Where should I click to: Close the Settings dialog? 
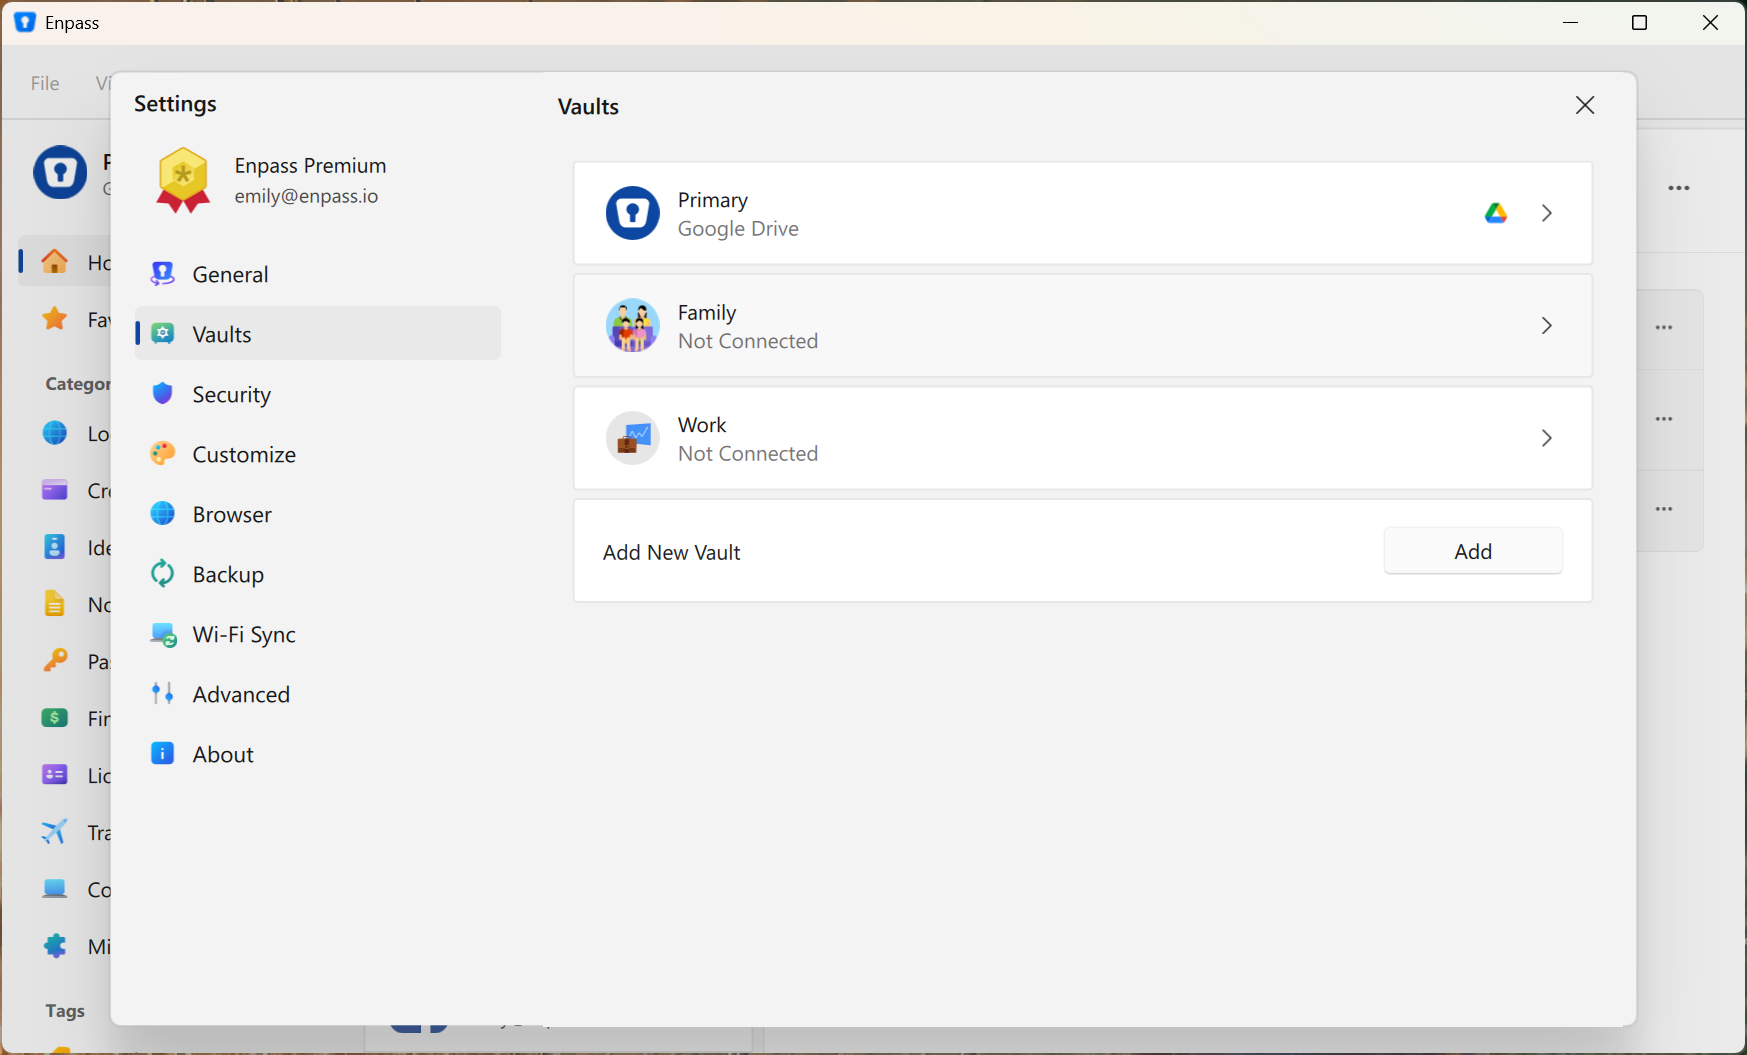tap(1585, 105)
